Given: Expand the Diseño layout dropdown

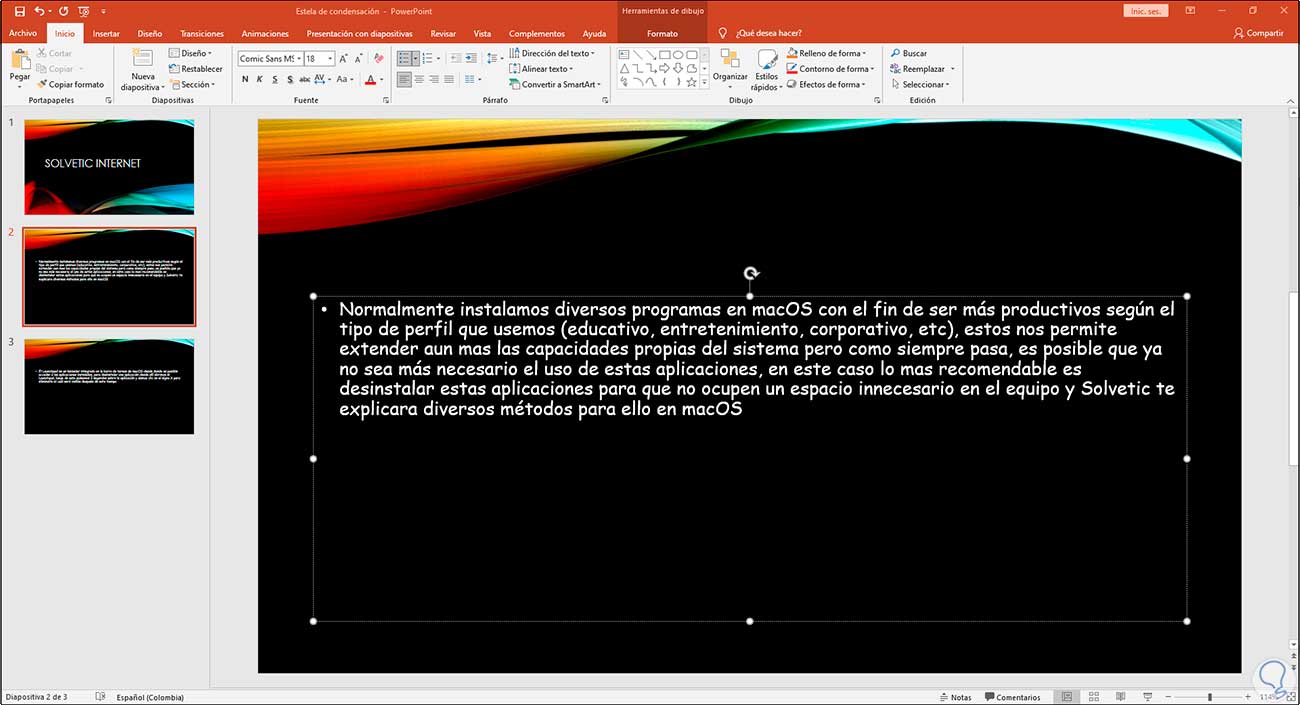Looking at the screenshot, I should [190, 53].
